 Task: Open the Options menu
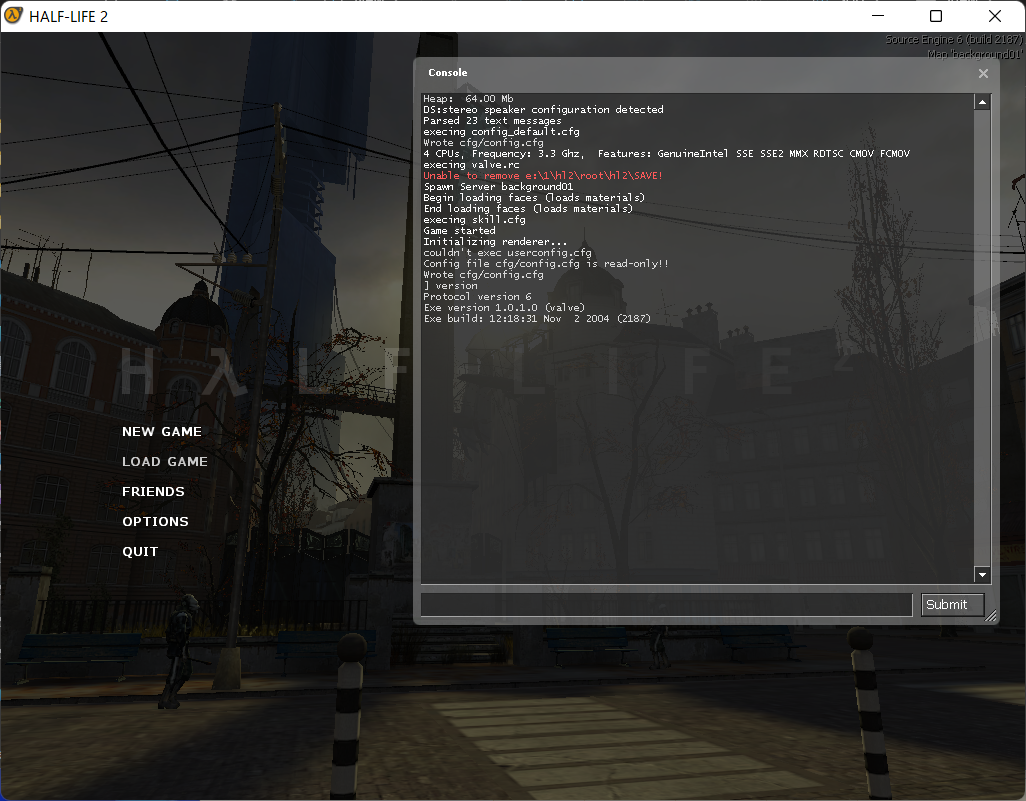click(x=155, y=522)
